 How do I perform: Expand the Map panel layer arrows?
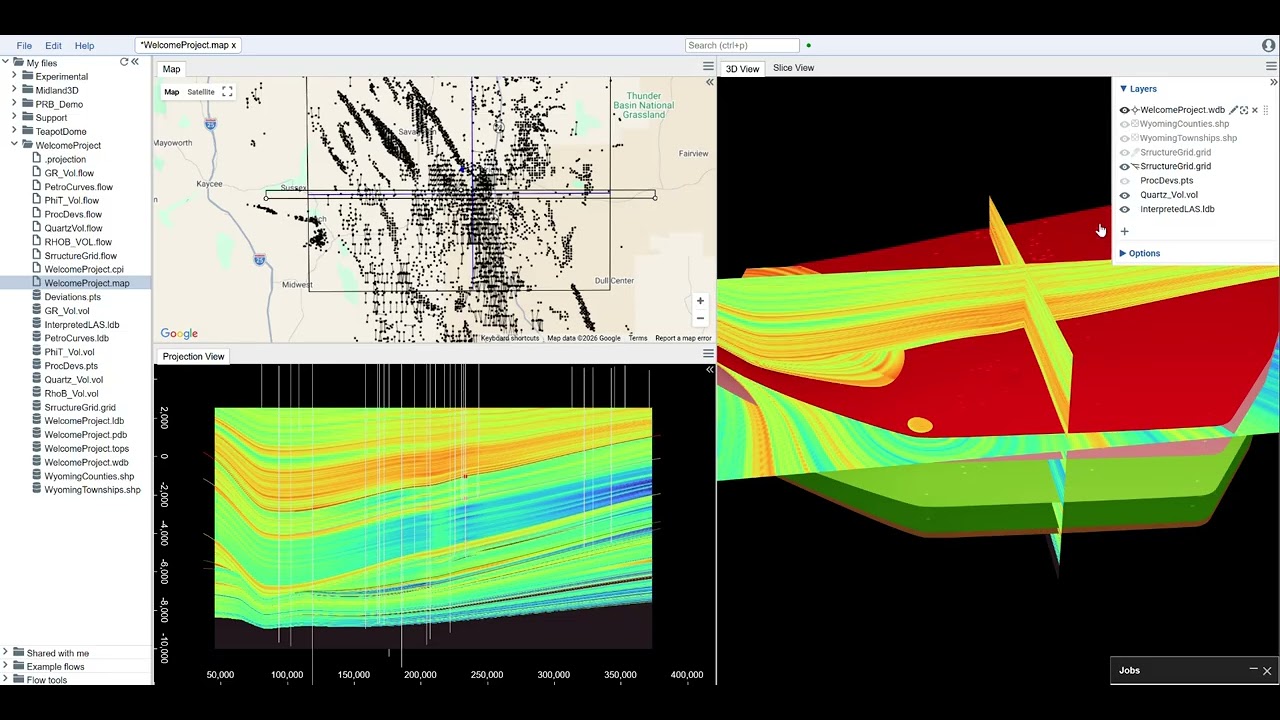click(x=710, y=82)
